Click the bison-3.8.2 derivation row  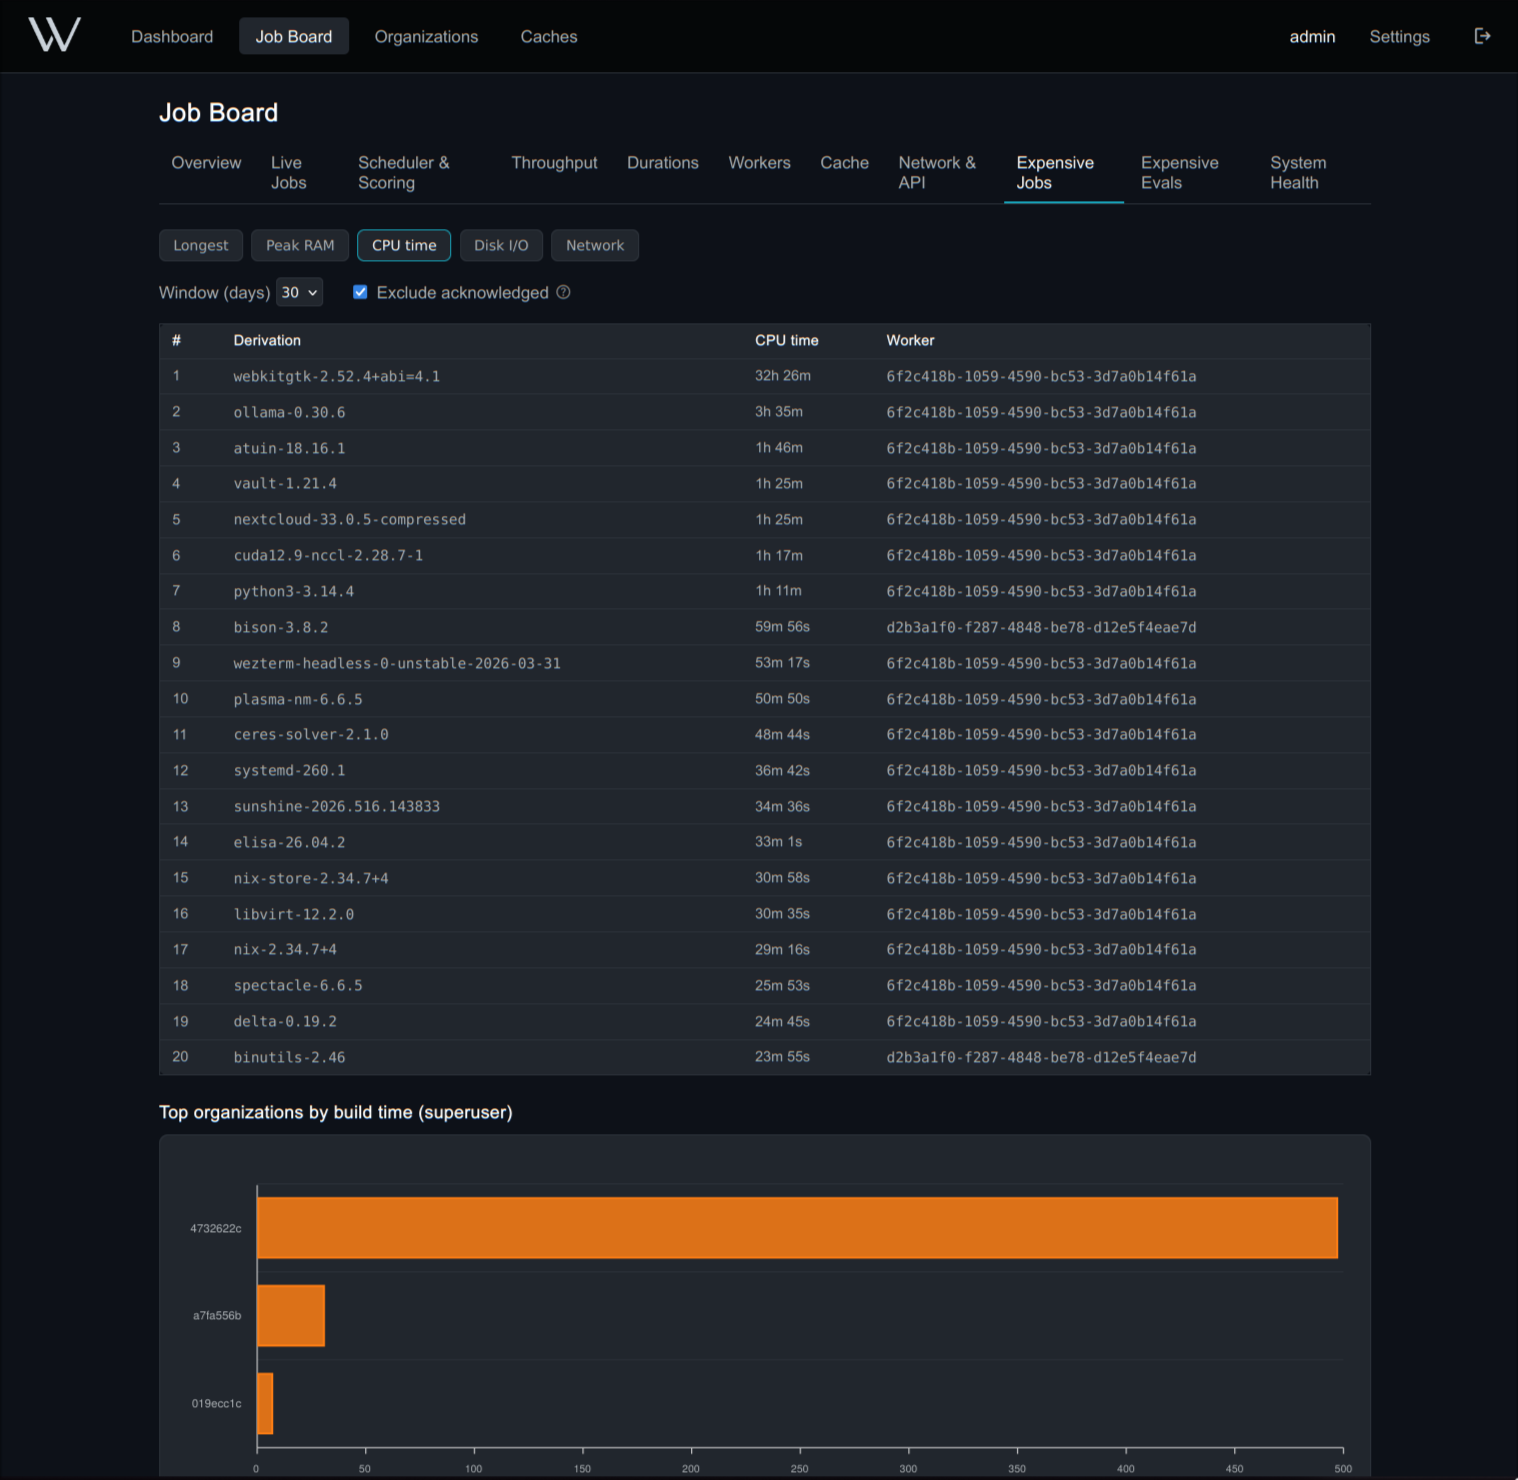coord(765,627)
